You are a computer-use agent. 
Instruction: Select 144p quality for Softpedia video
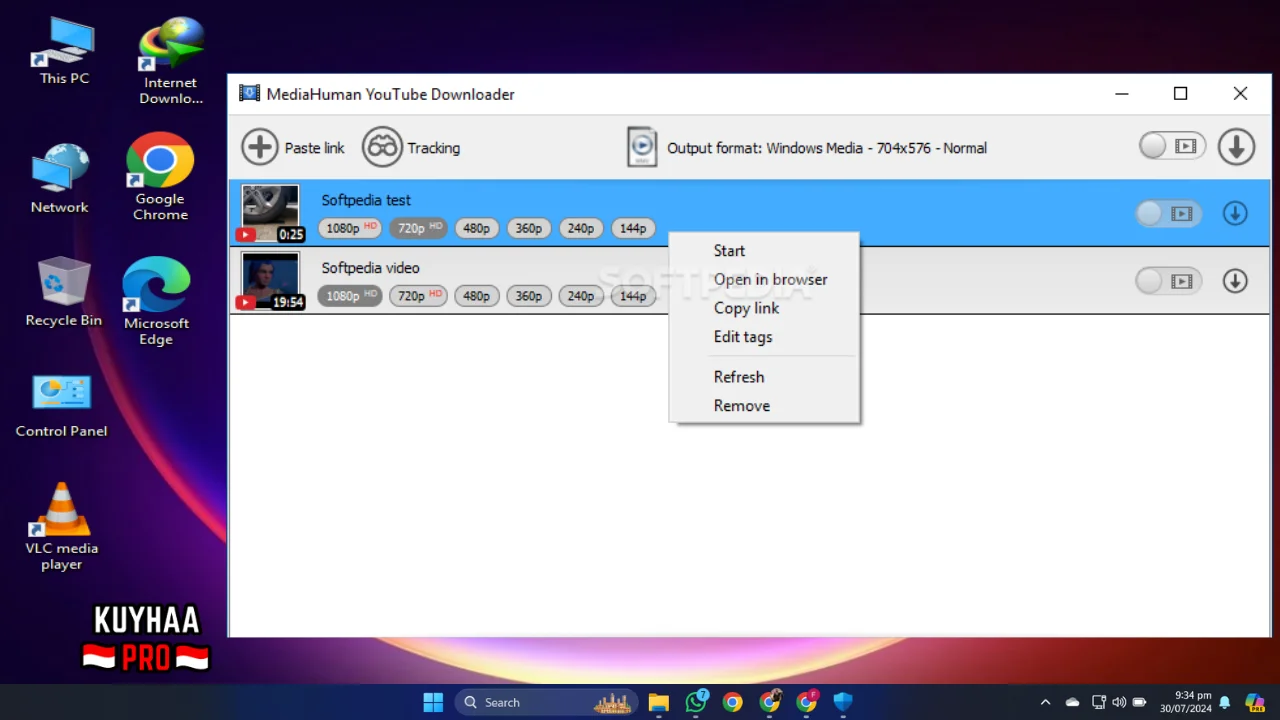633,296
